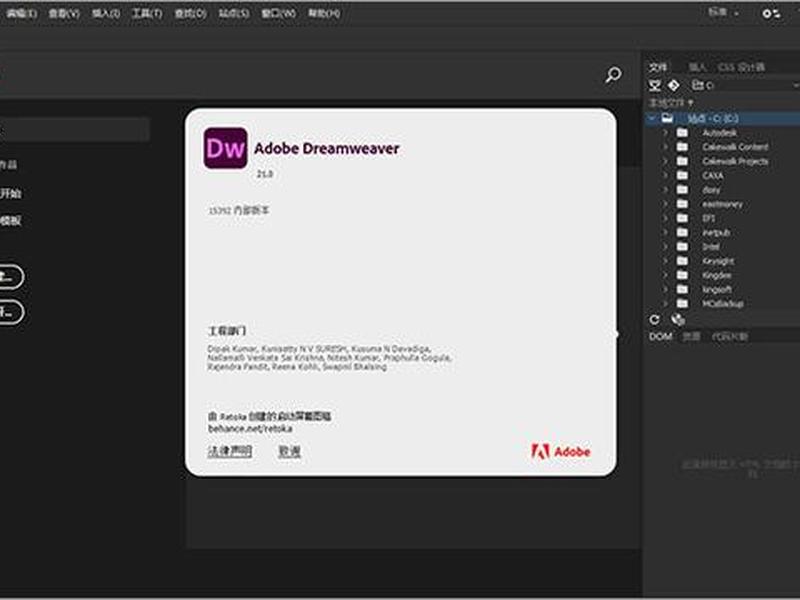The width and height of the screenshot is (800, 600).
Task: Click the 开始 item in left sidebar
Action: coord(11,193)
